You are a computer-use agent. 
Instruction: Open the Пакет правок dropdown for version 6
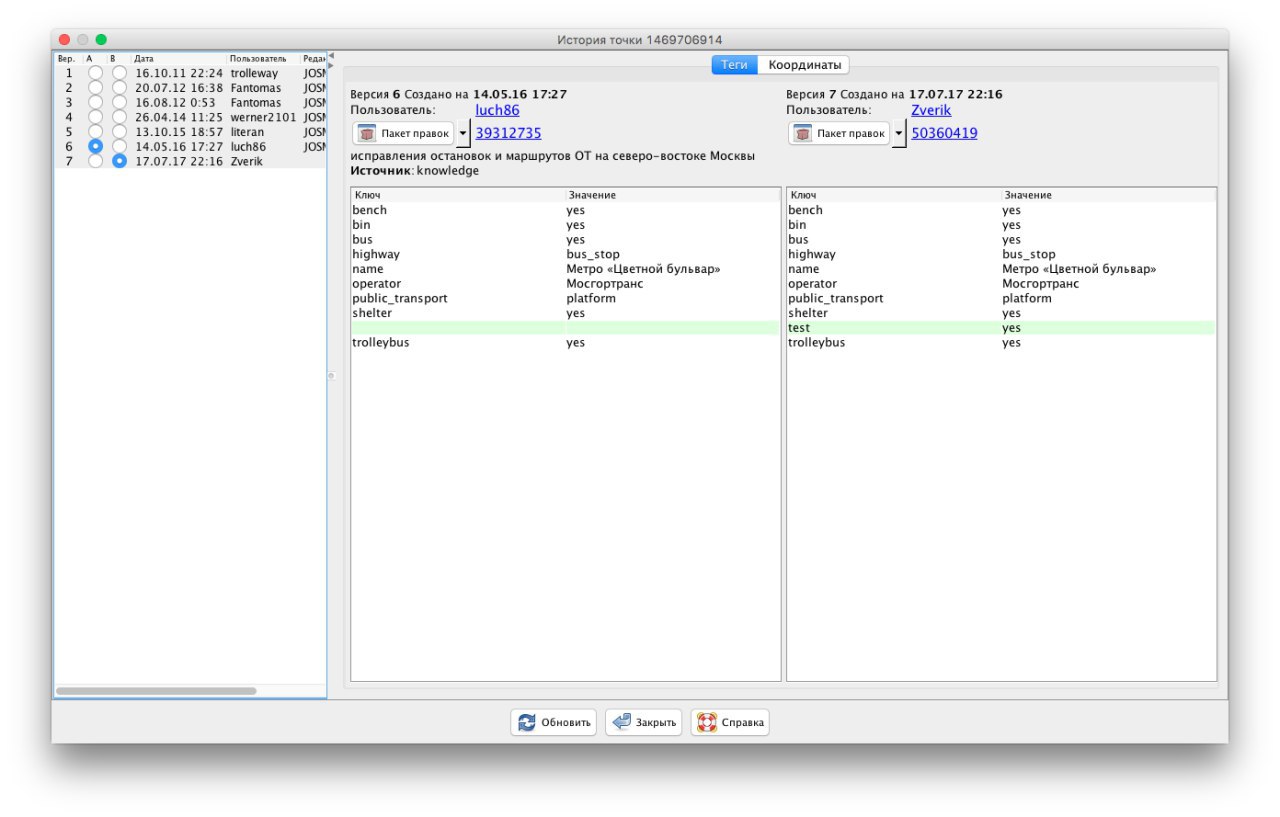click(463, 133)
